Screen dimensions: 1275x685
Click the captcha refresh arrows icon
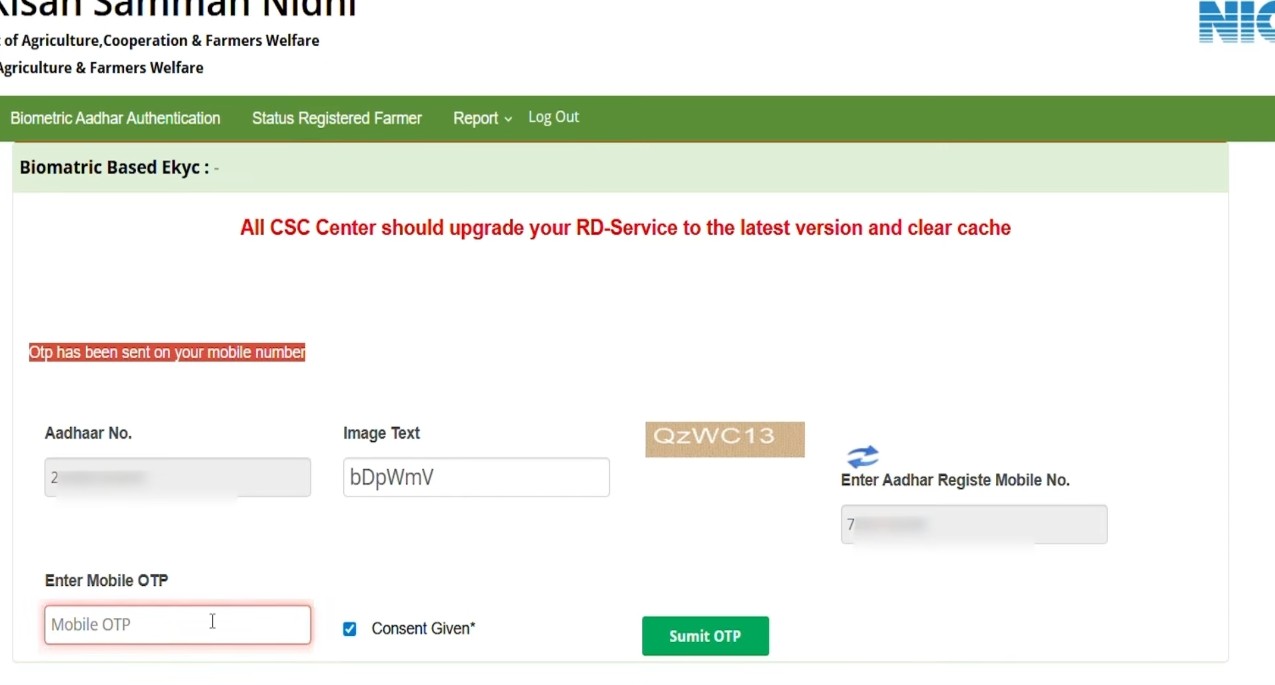coord(862,457)
